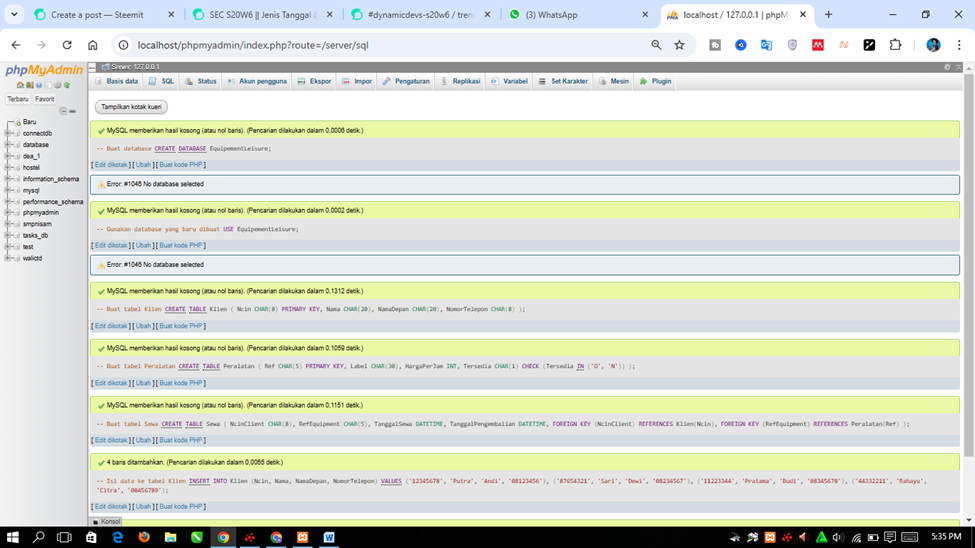Expand the dea_1 database node

pyautogui.click(x=8, y=156)
